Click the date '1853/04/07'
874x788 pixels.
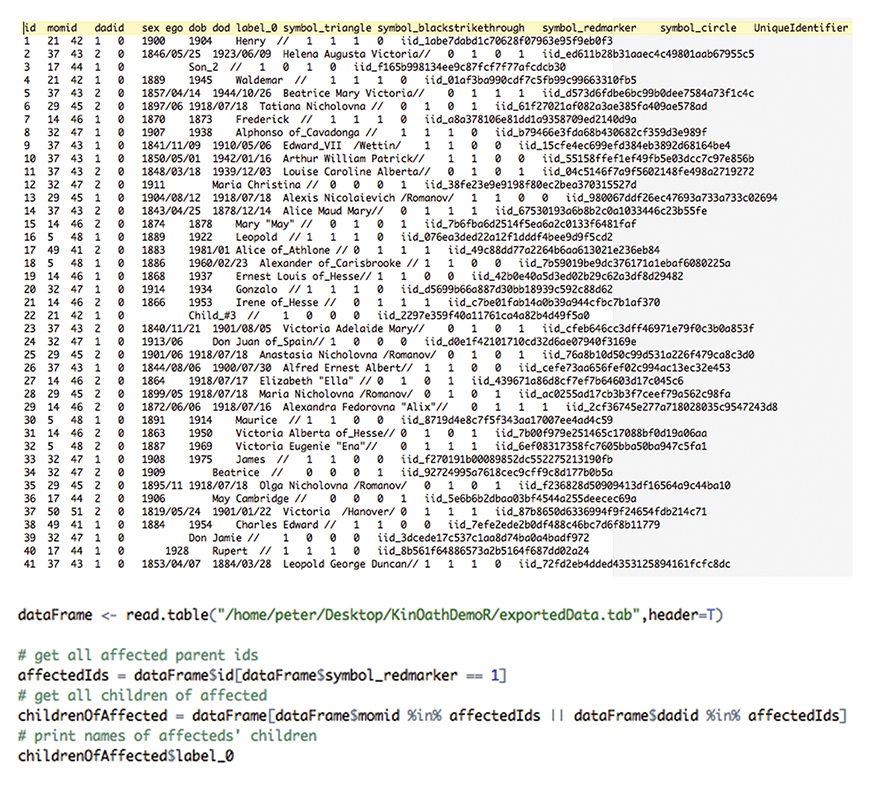click(171, 565)
